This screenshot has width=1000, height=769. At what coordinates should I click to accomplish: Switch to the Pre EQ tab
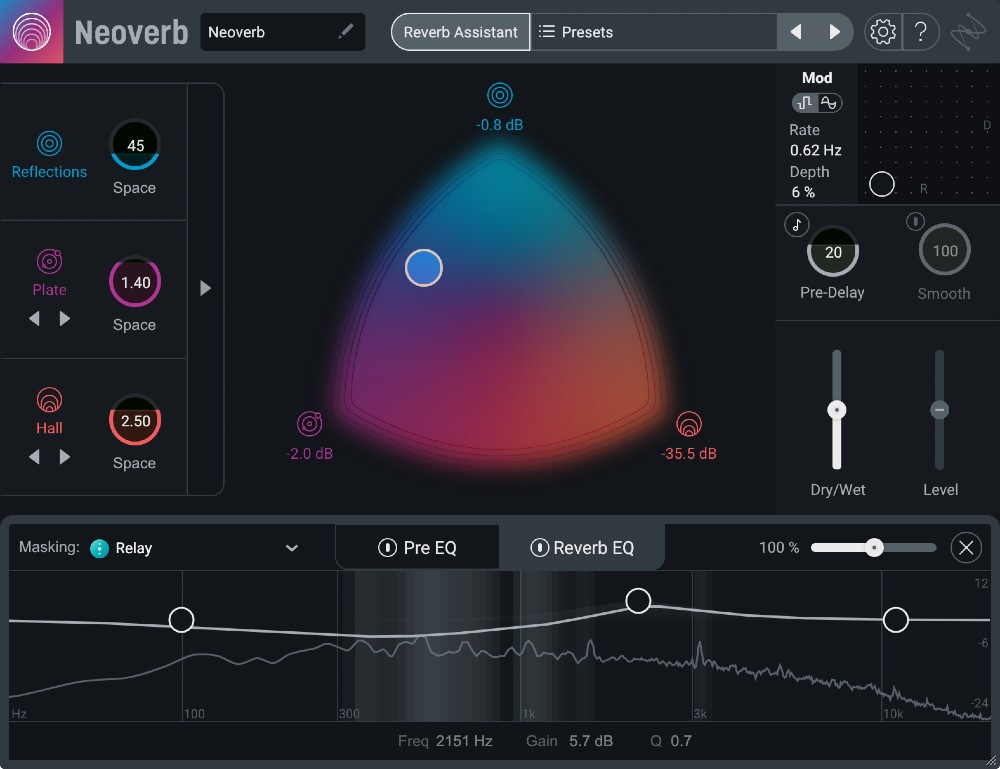[417, 547]
